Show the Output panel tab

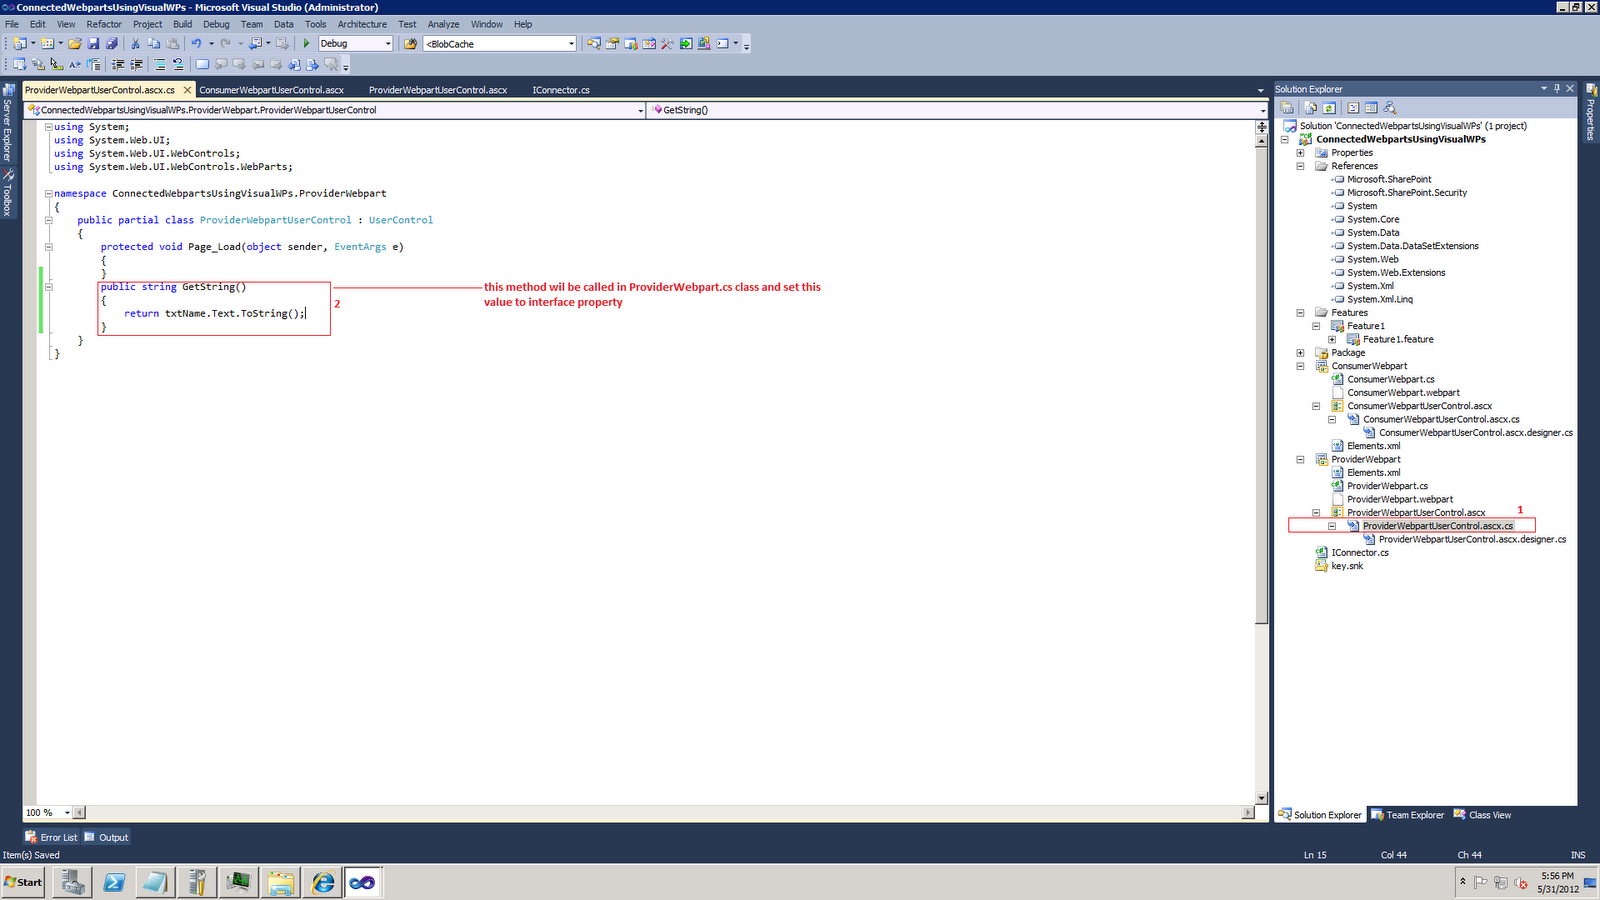(106, 838)
